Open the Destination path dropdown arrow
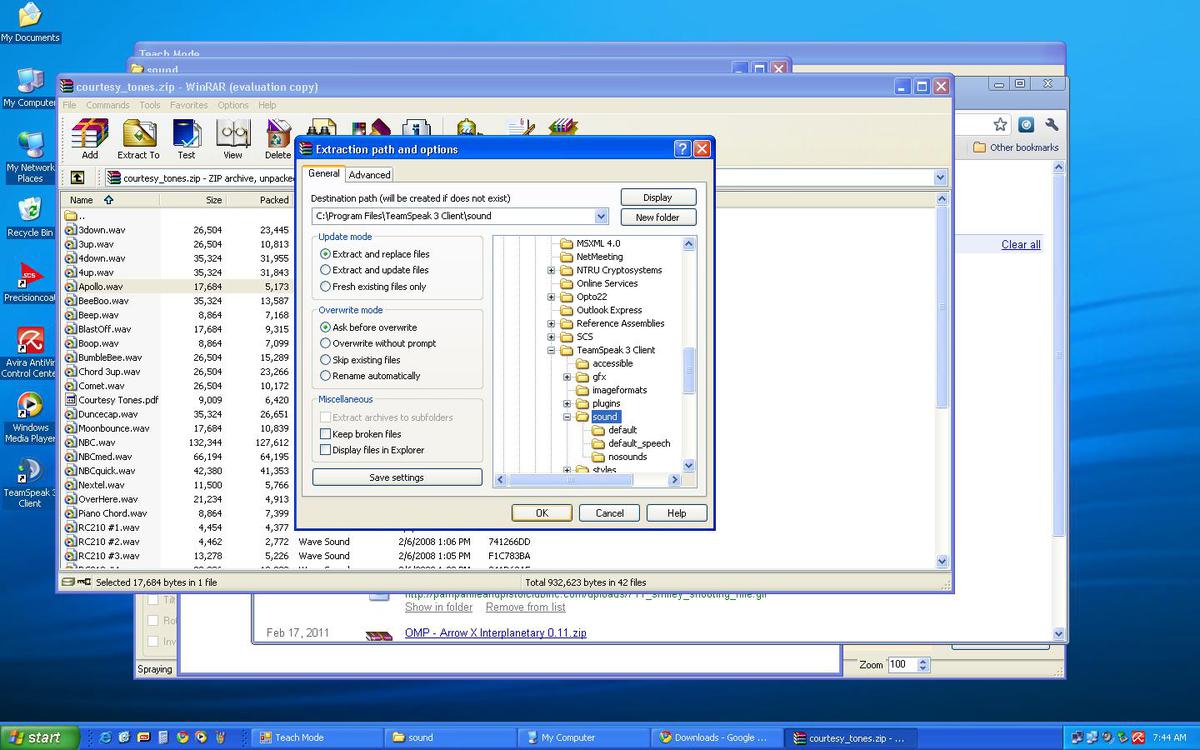 click(601, 216)
